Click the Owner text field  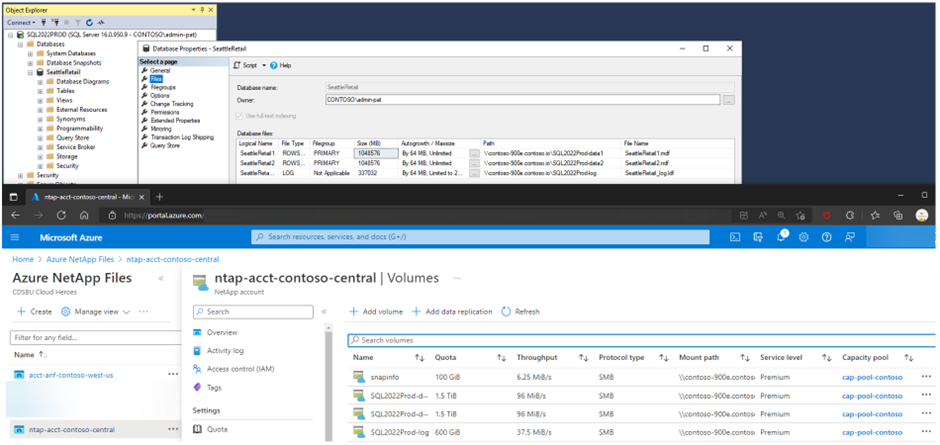pyautogui.click(x=523, y=100)
